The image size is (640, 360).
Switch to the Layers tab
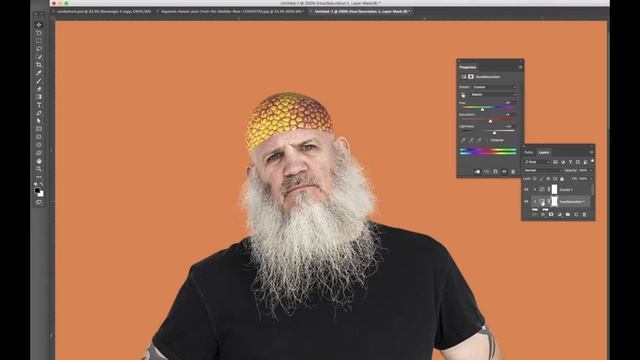[x=544, y=152]
